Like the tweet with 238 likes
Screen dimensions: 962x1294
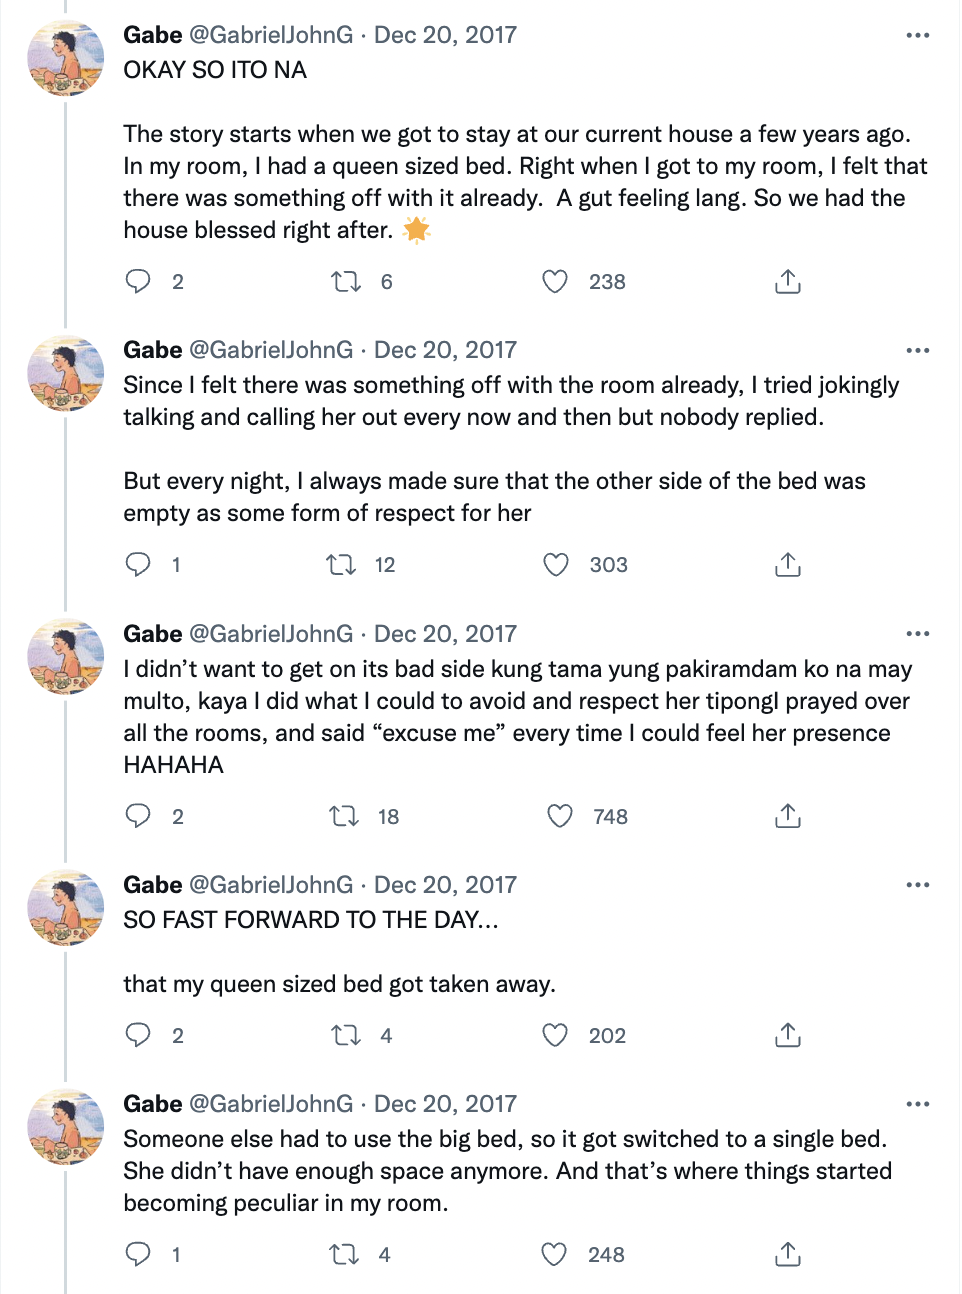coord(555,282)
